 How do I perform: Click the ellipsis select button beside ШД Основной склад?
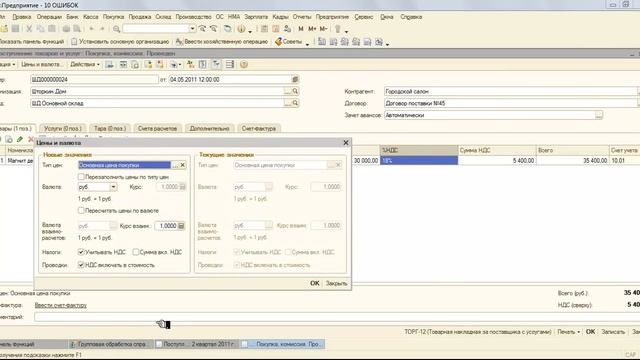pyautogui.click(x=288, y=103)
